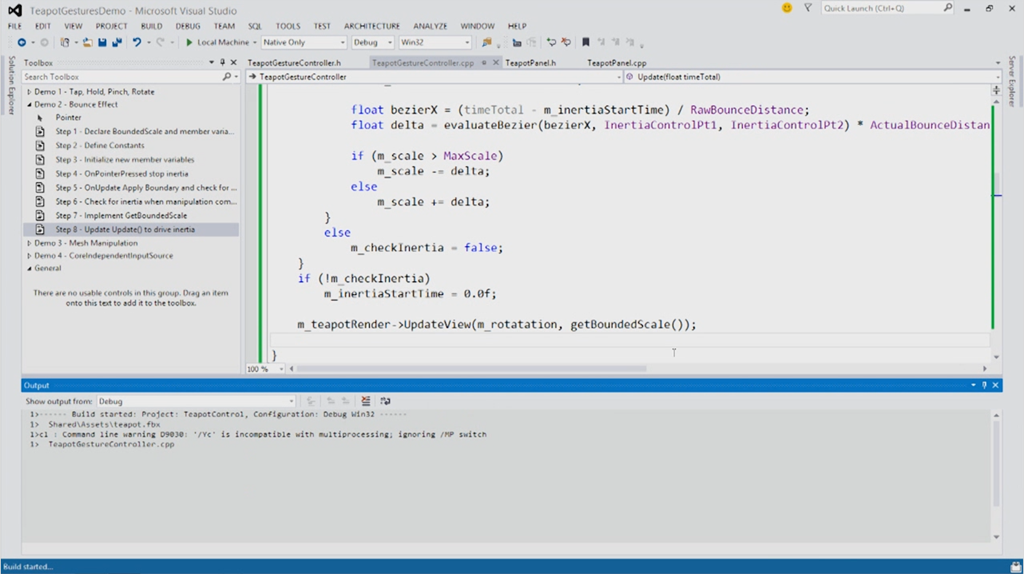The height and width of the screenshot is (574, 1024).
Task: Collapse the General toolbox group
Action: click(x=29, y=268)
